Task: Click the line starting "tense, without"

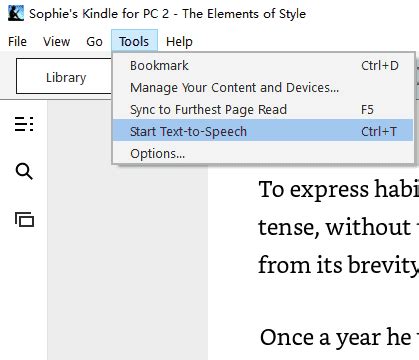Action: click(339, 227)
